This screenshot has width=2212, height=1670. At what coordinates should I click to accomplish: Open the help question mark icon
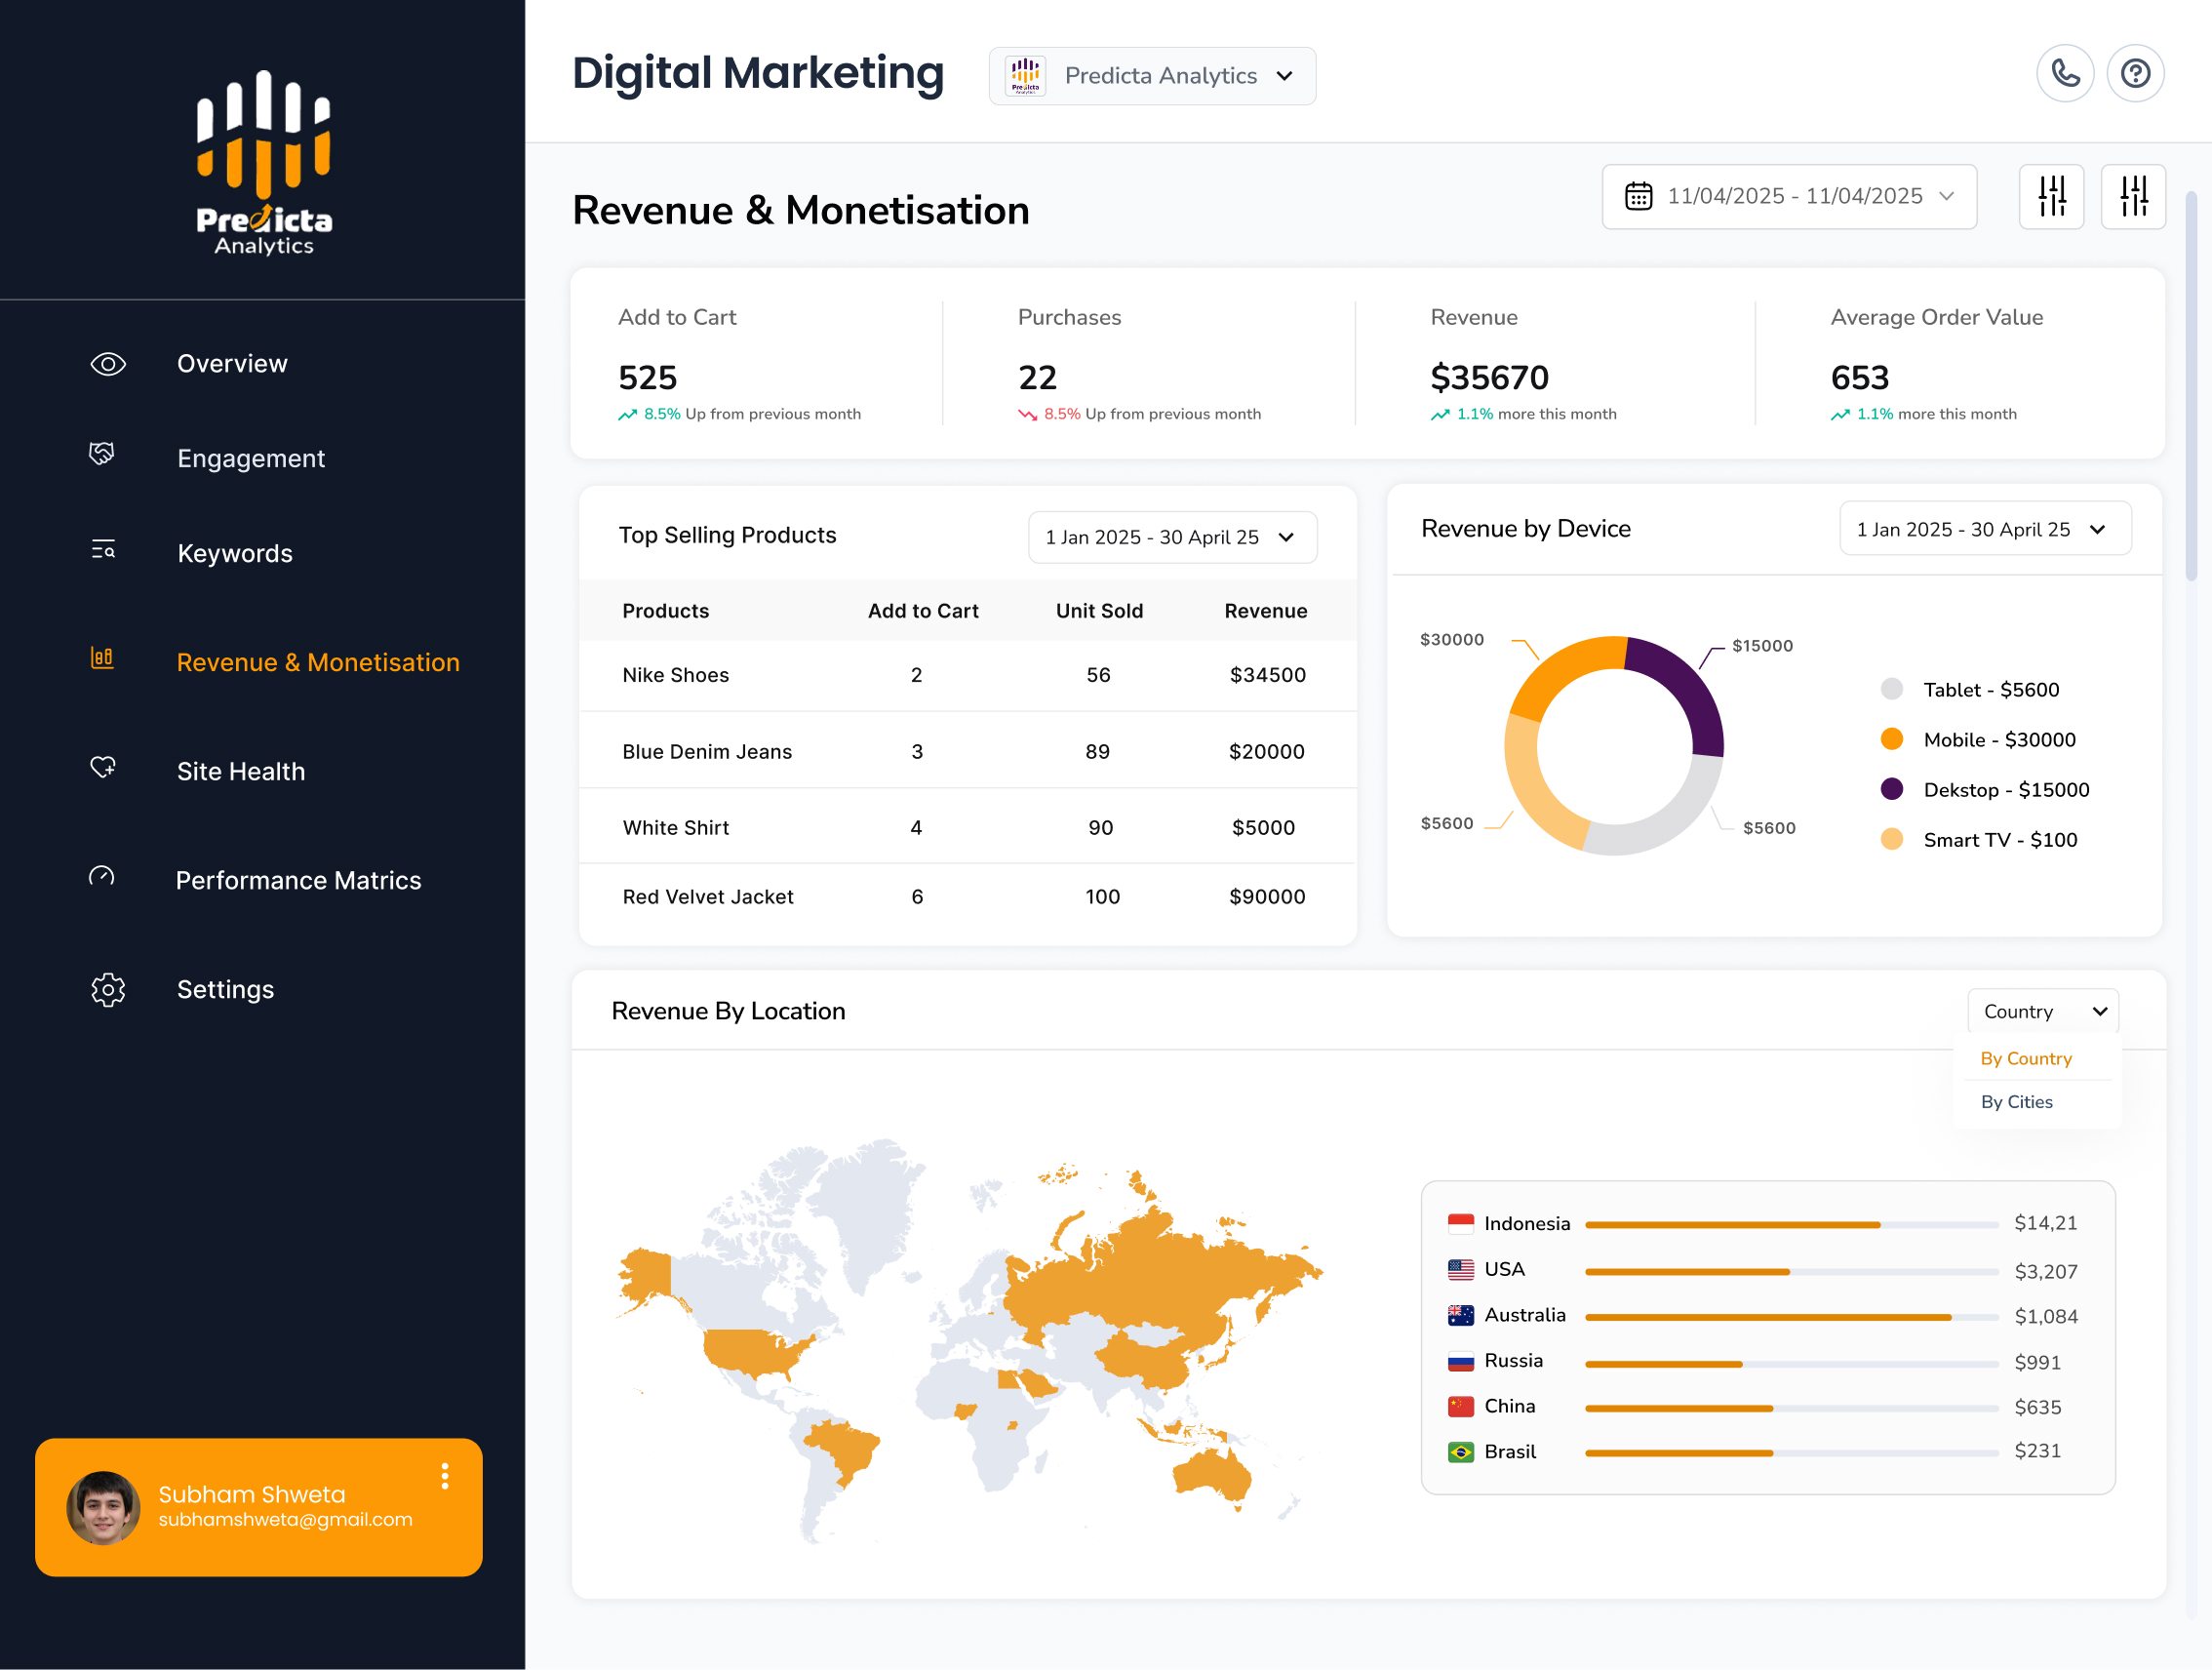(2135, 73)
